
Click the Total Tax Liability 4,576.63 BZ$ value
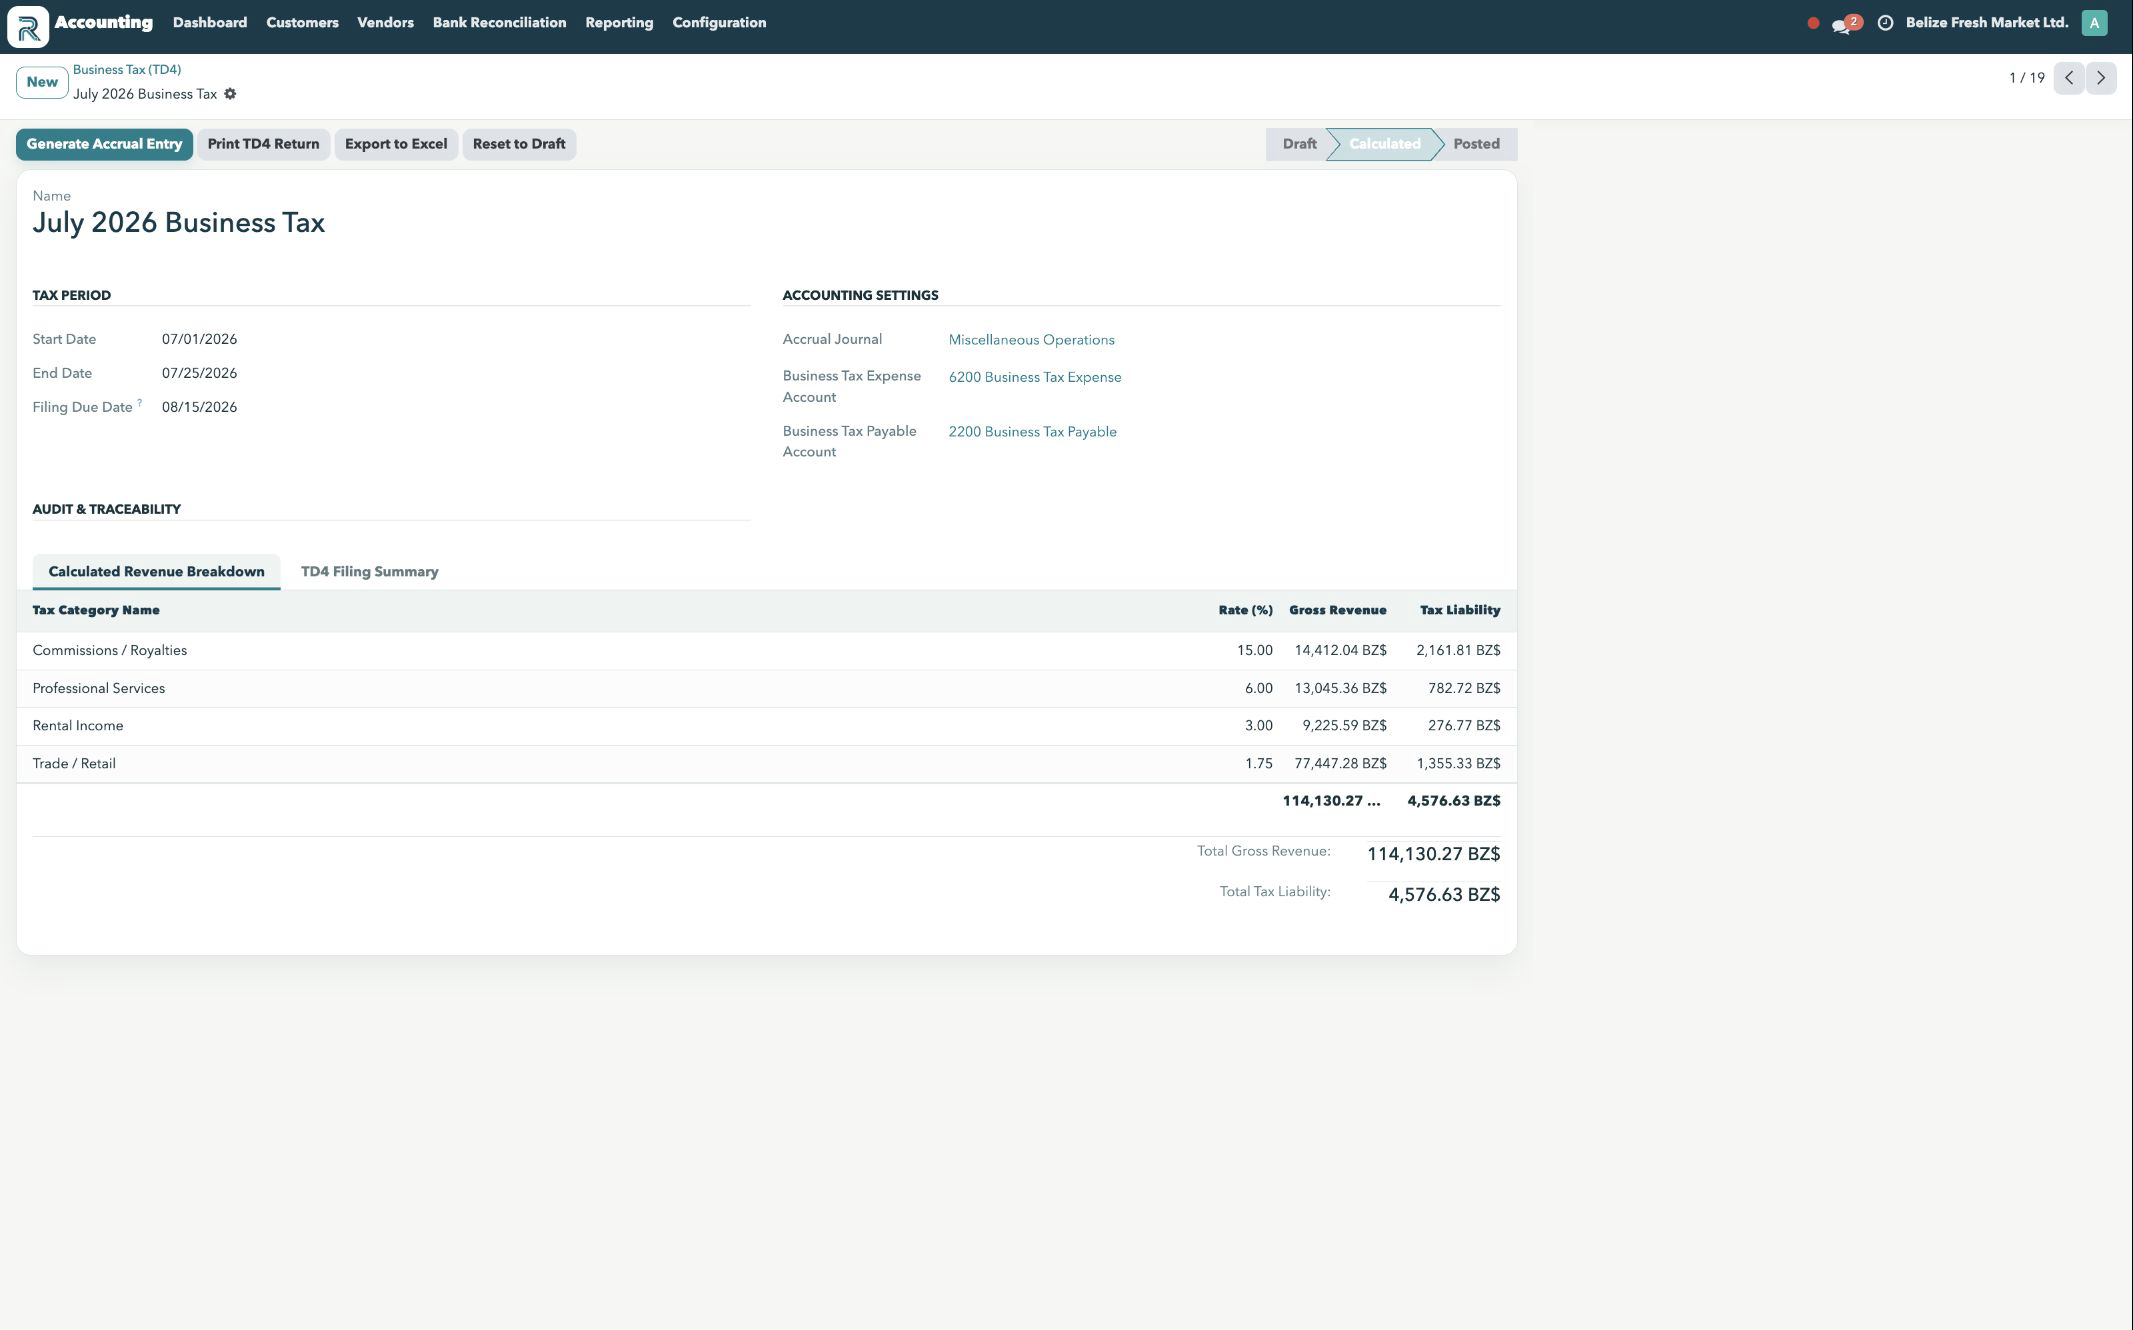1444,895
